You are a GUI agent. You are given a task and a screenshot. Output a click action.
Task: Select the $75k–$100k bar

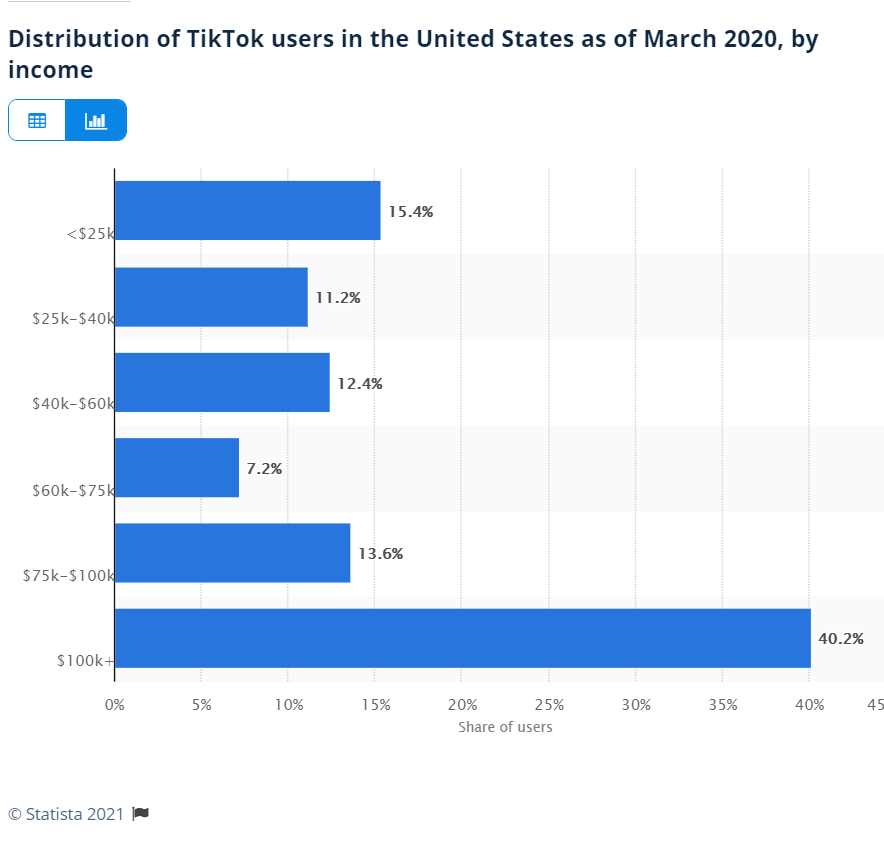coord(232,552)
